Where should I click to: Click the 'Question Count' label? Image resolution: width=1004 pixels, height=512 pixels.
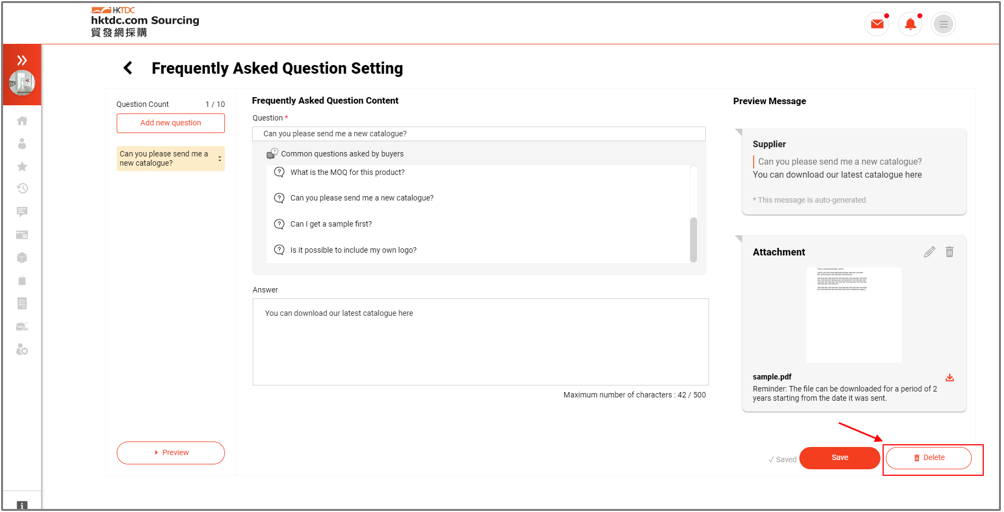(x=142, y=104)
